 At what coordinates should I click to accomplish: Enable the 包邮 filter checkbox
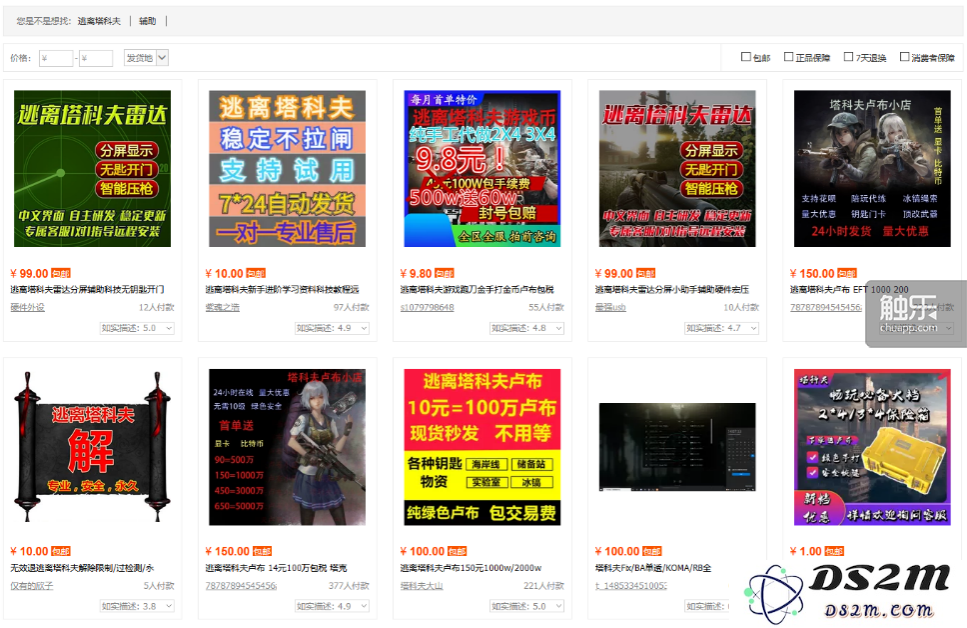click(x=746, y=57)
